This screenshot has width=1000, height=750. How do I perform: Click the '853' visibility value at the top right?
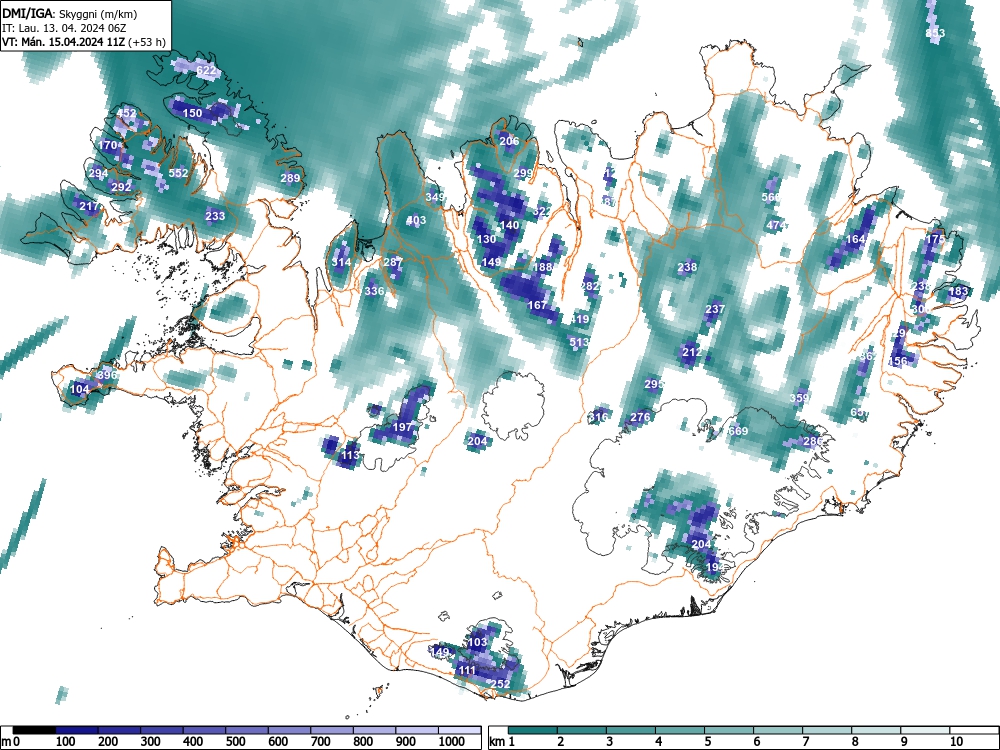(x=935, y=33)
